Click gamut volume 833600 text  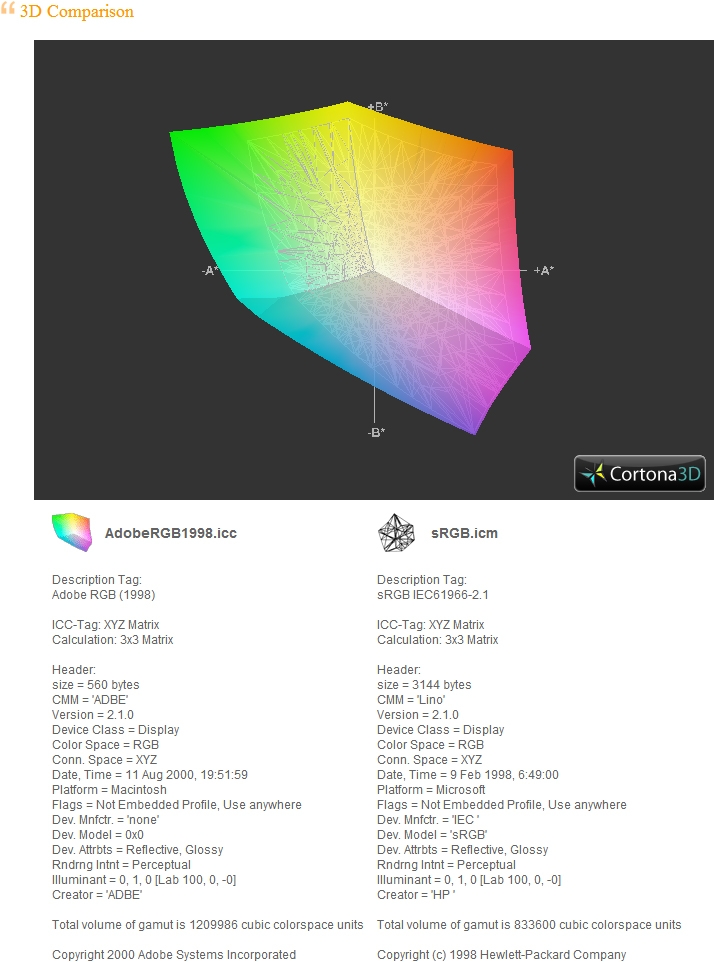[x=529, y=925]
